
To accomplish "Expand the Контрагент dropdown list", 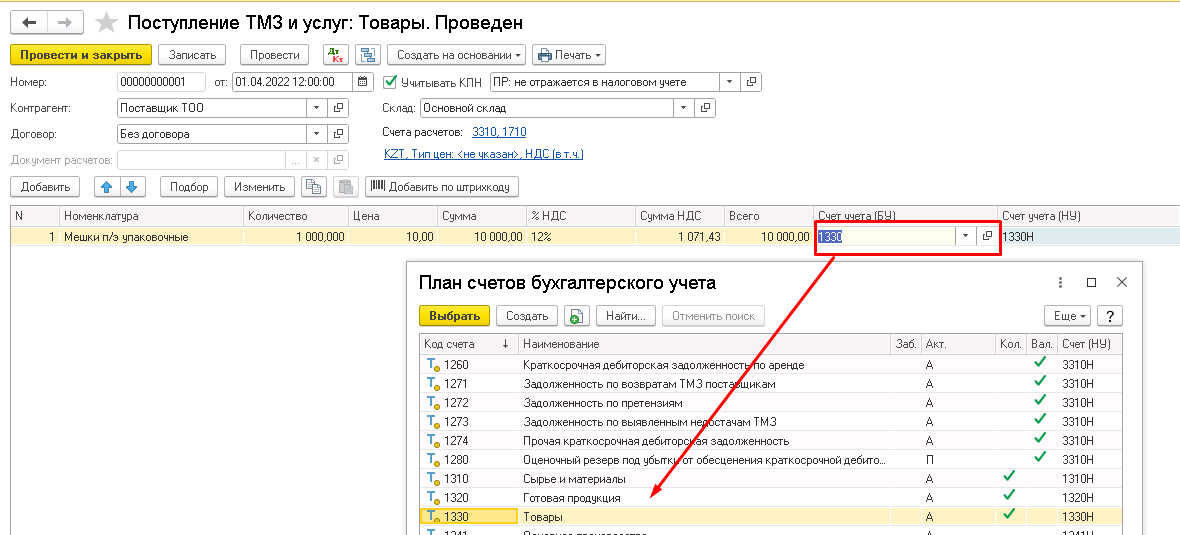I will [316, 108].
